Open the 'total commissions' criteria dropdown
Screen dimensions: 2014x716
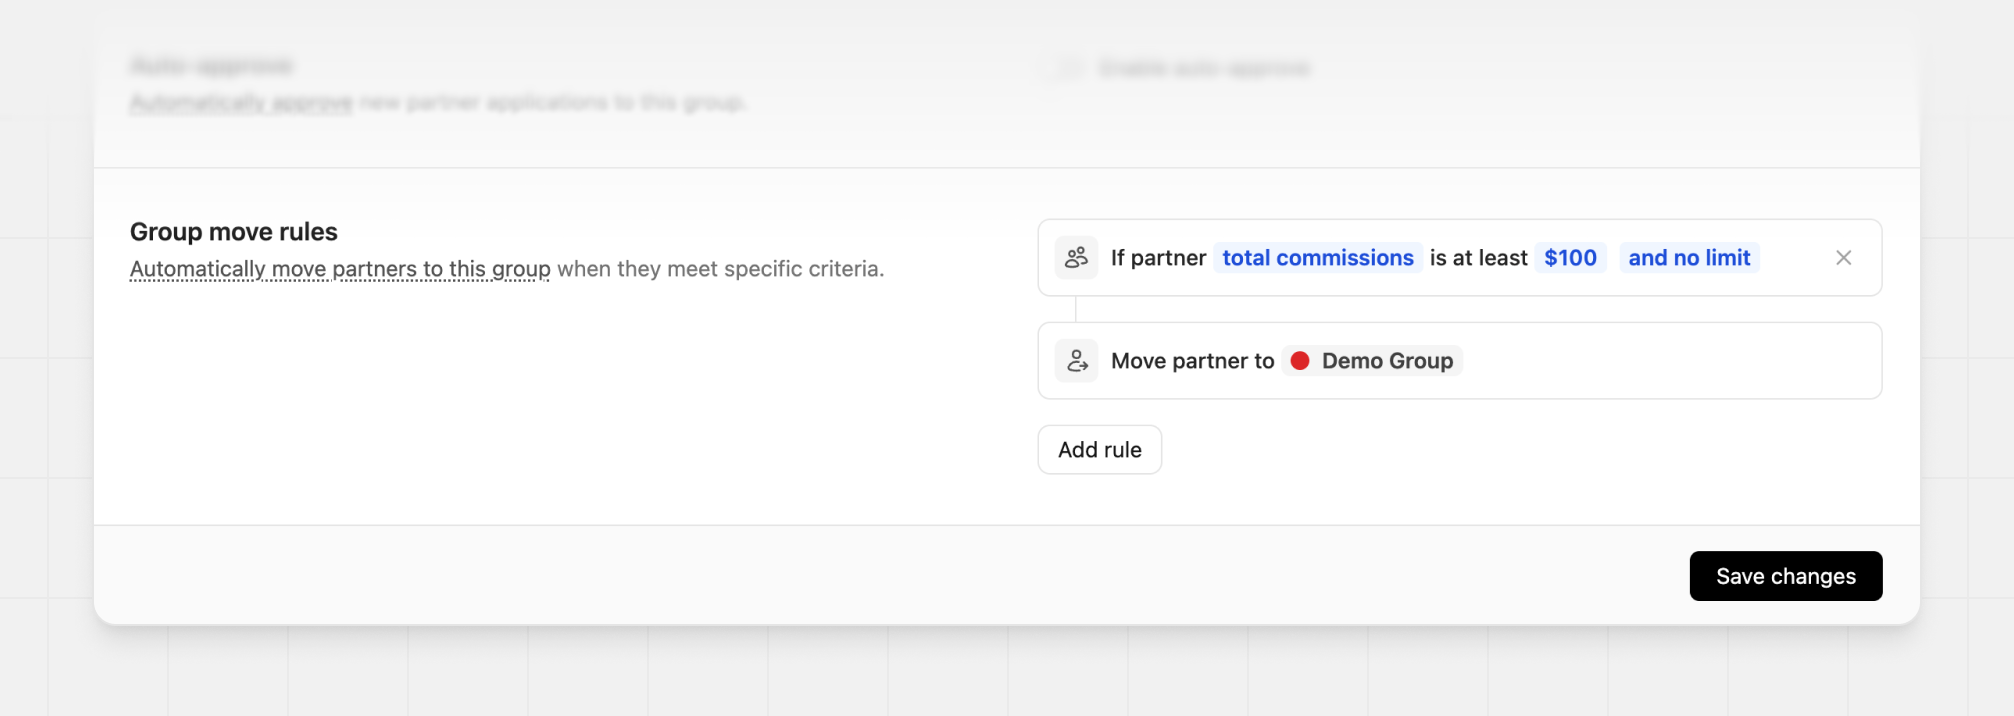(1318, 257)
